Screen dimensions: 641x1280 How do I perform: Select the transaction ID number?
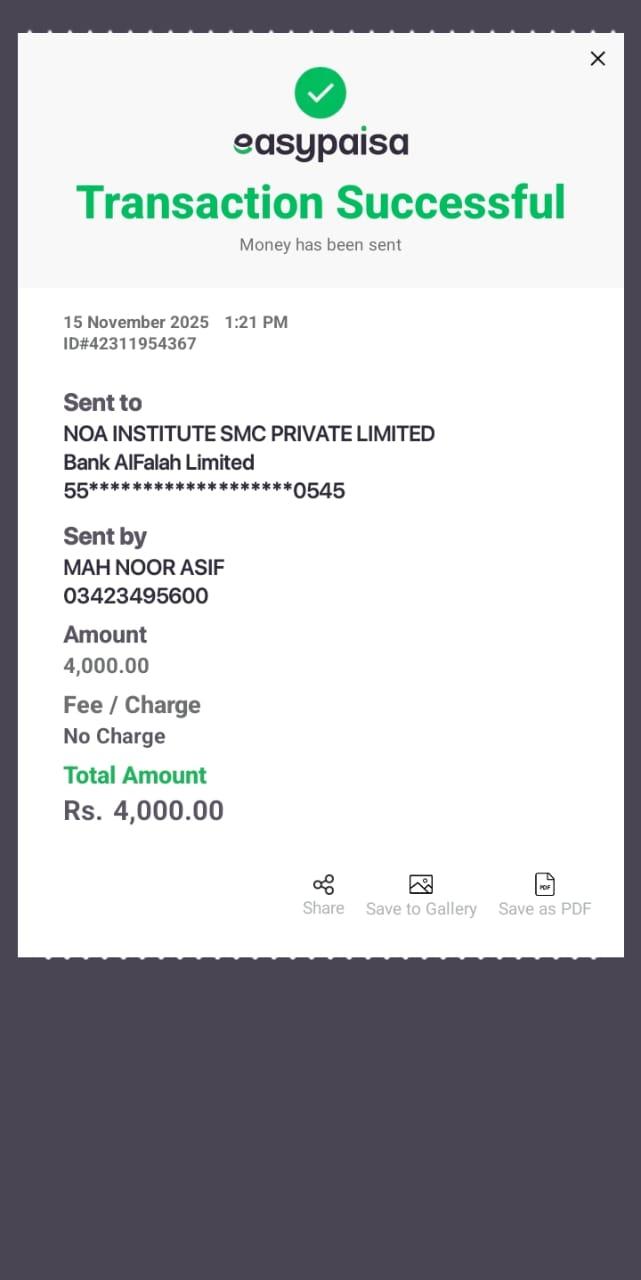point(130,344)
